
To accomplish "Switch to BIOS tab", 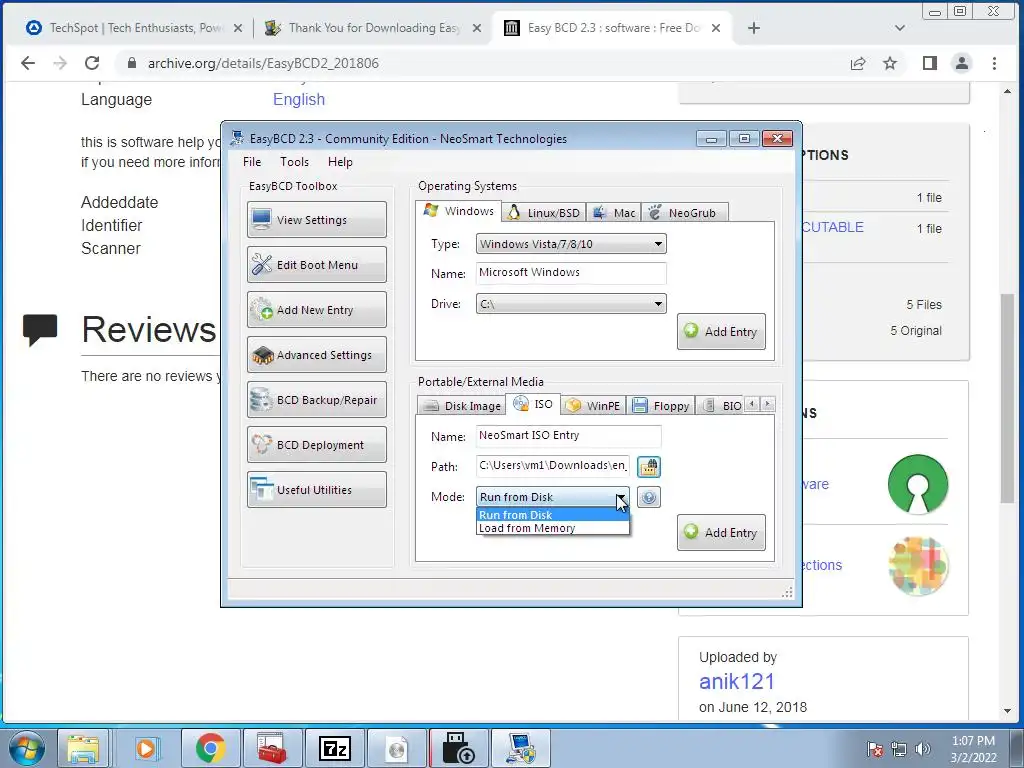I will click(x=721, y=406).
